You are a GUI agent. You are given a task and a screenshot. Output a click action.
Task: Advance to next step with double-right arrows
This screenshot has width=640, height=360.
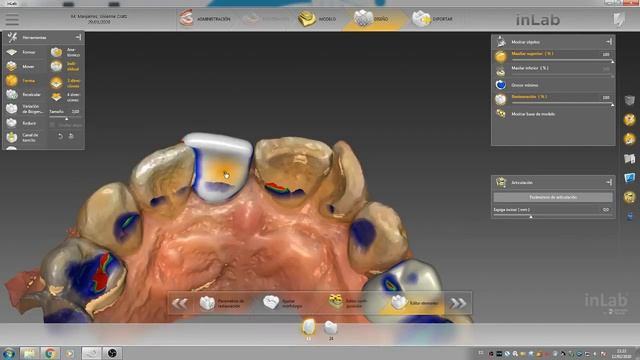(x=458, y=303)
